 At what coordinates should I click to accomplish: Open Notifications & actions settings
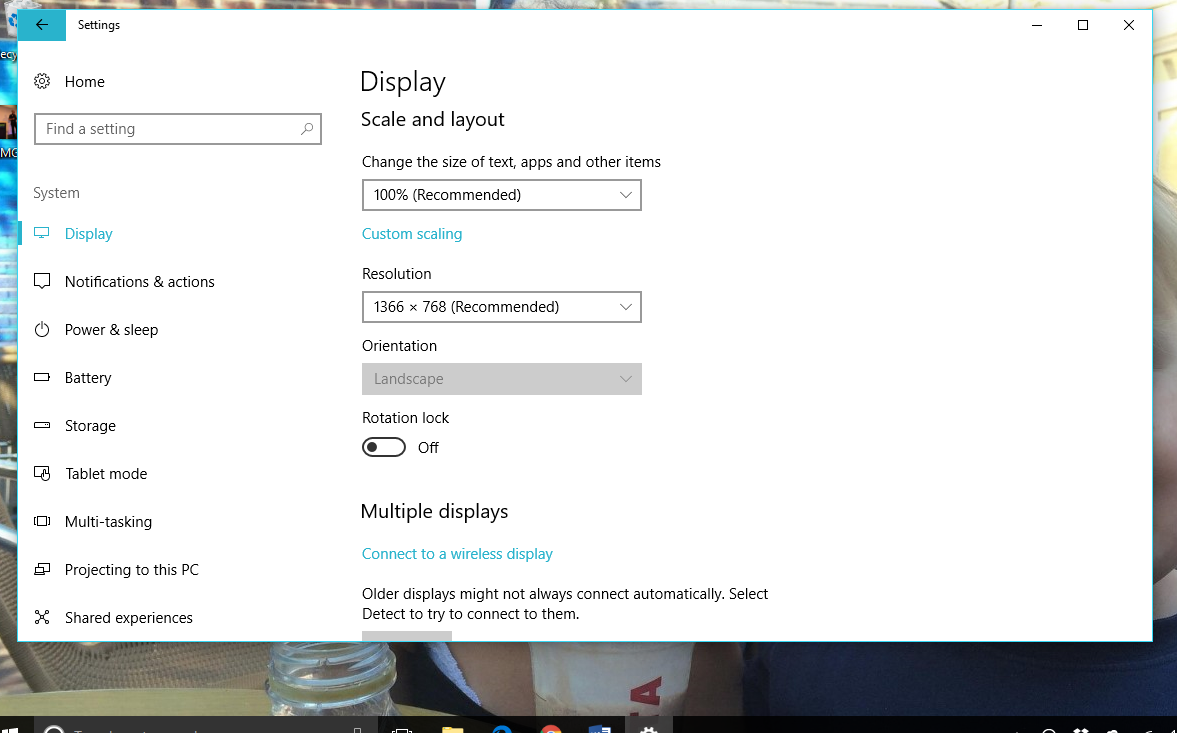139,281
